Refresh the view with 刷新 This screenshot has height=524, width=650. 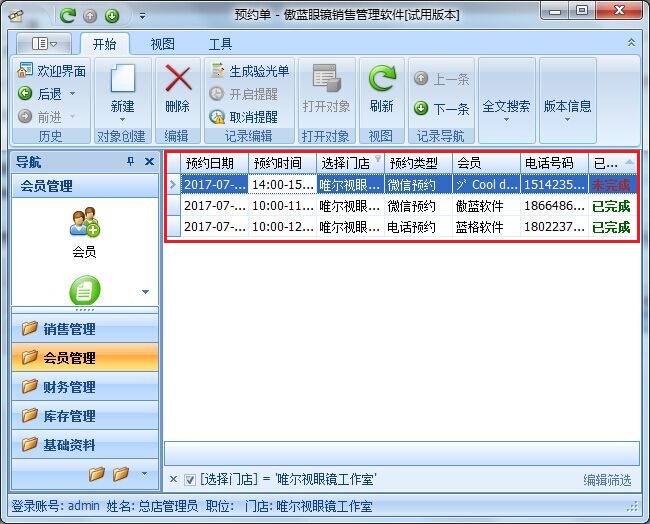coord(381,89)
